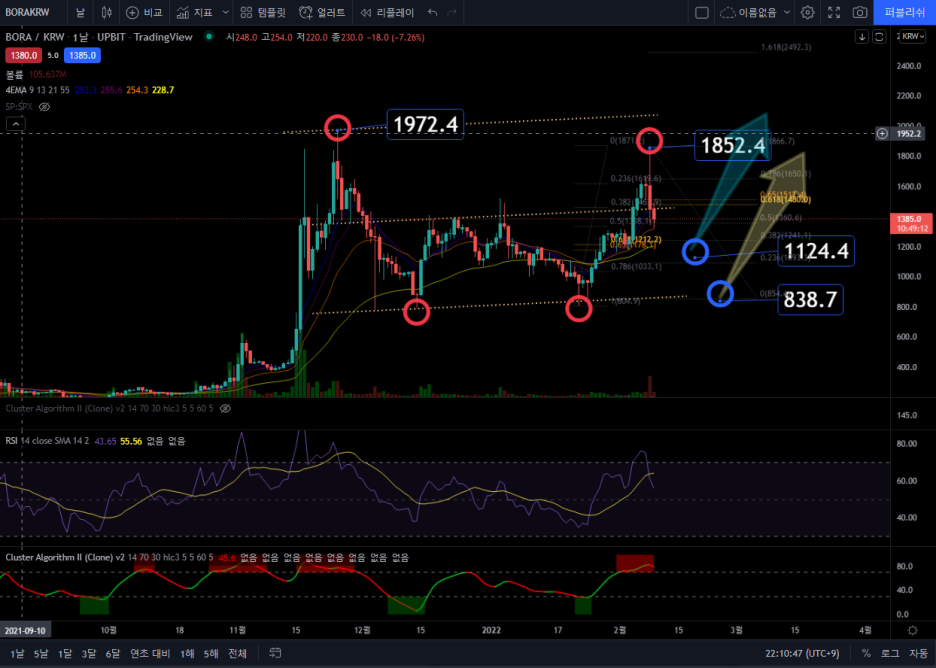Screen dimensions: 936x668
Task: Toggle the SP:SPX visibility eye
Action: 44,107
